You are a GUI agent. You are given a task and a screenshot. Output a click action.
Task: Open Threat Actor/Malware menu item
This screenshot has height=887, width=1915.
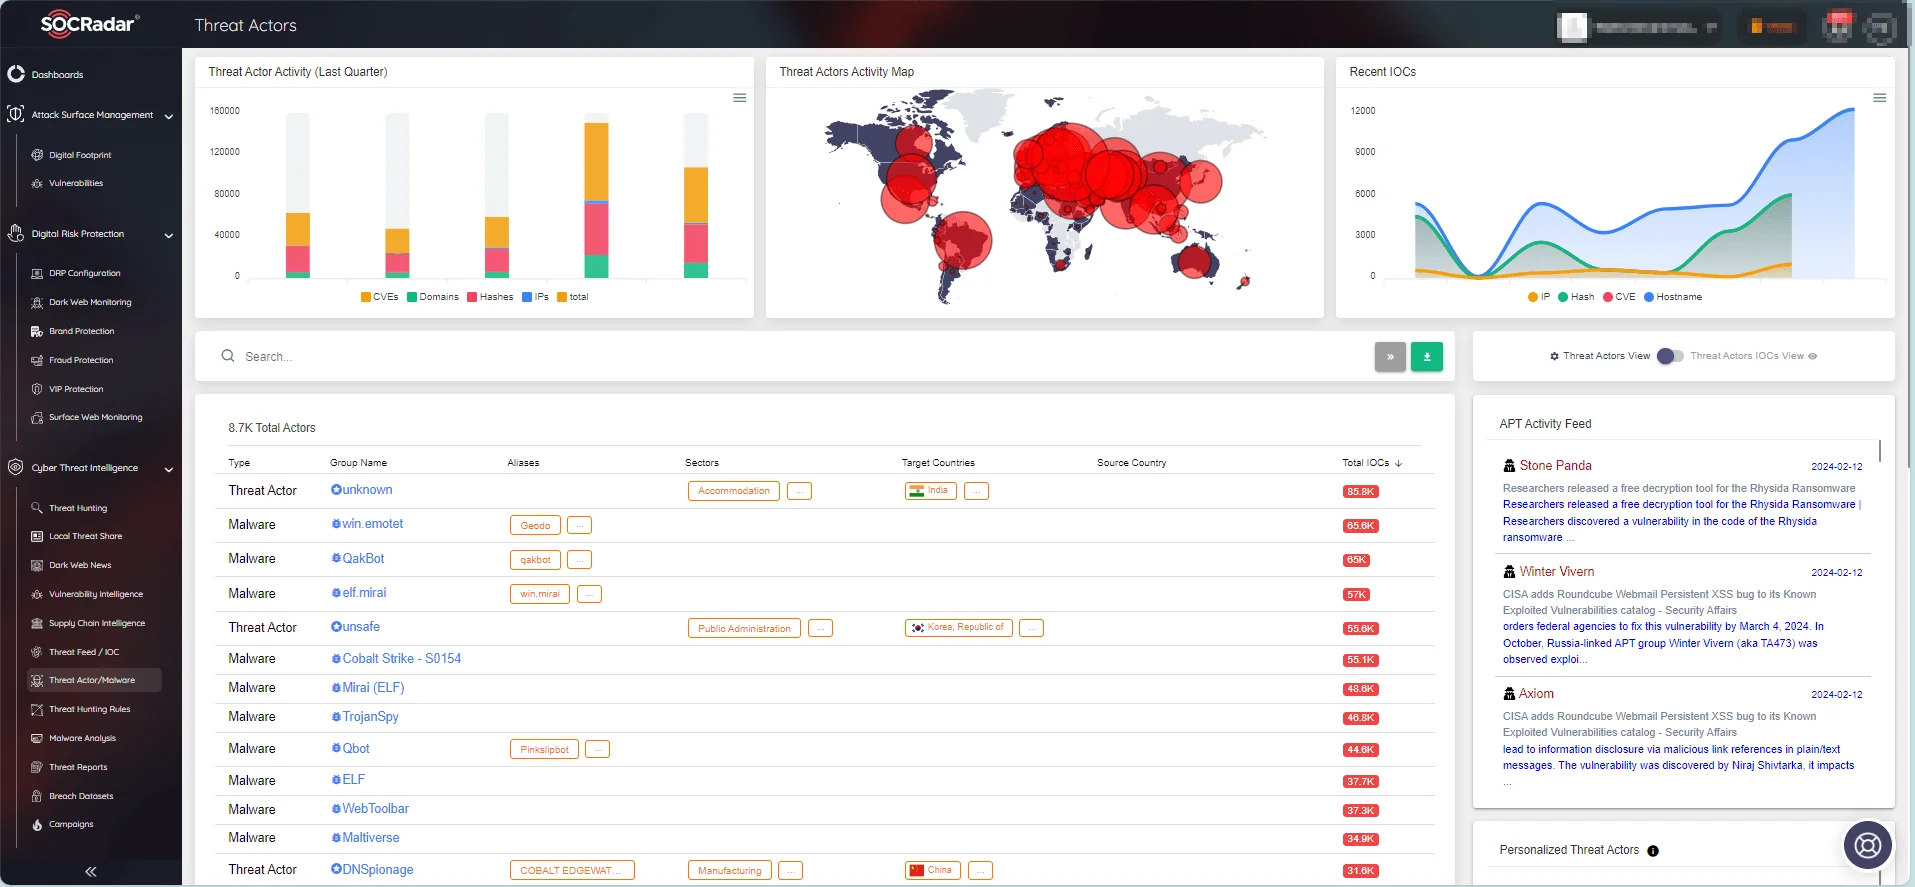point(94,680)
